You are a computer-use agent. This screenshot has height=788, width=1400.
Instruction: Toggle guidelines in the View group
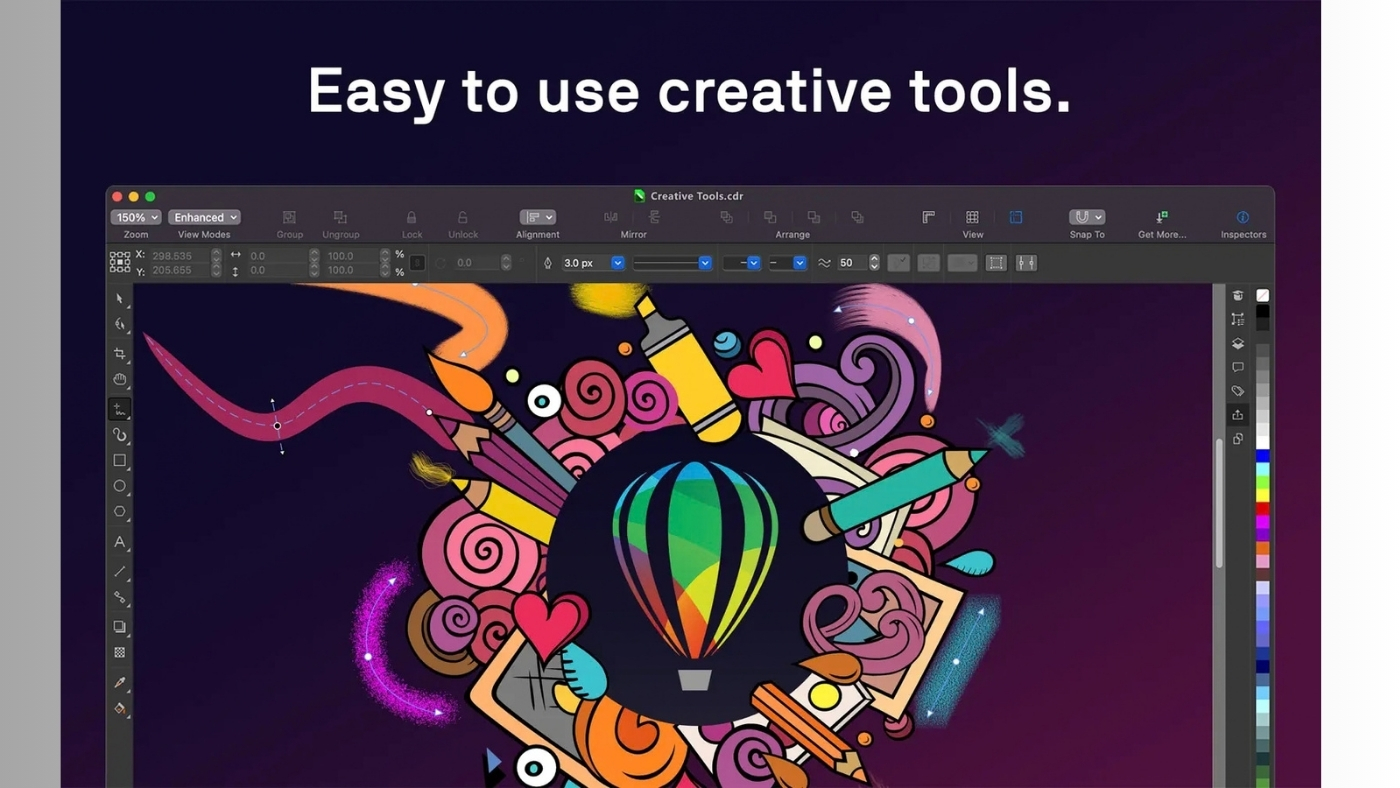click(1015, 217)
